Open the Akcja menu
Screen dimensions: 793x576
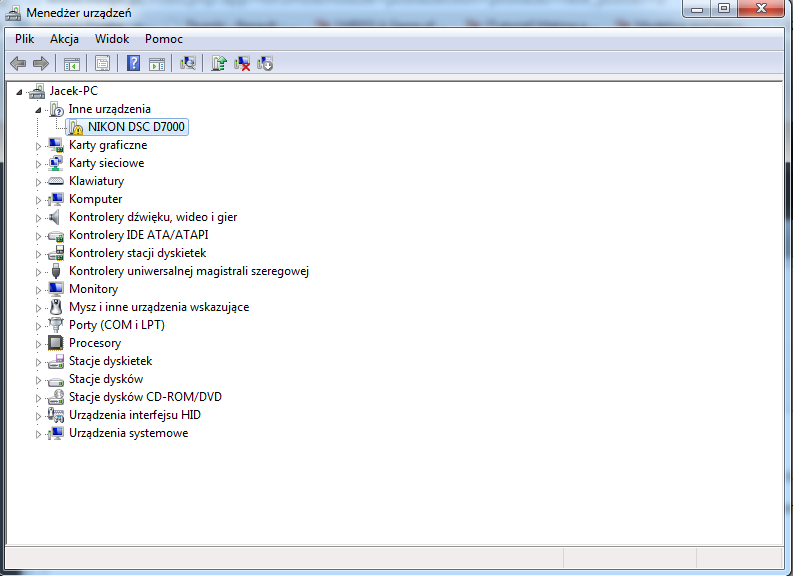pyautogui.click(x=64, y=39)
